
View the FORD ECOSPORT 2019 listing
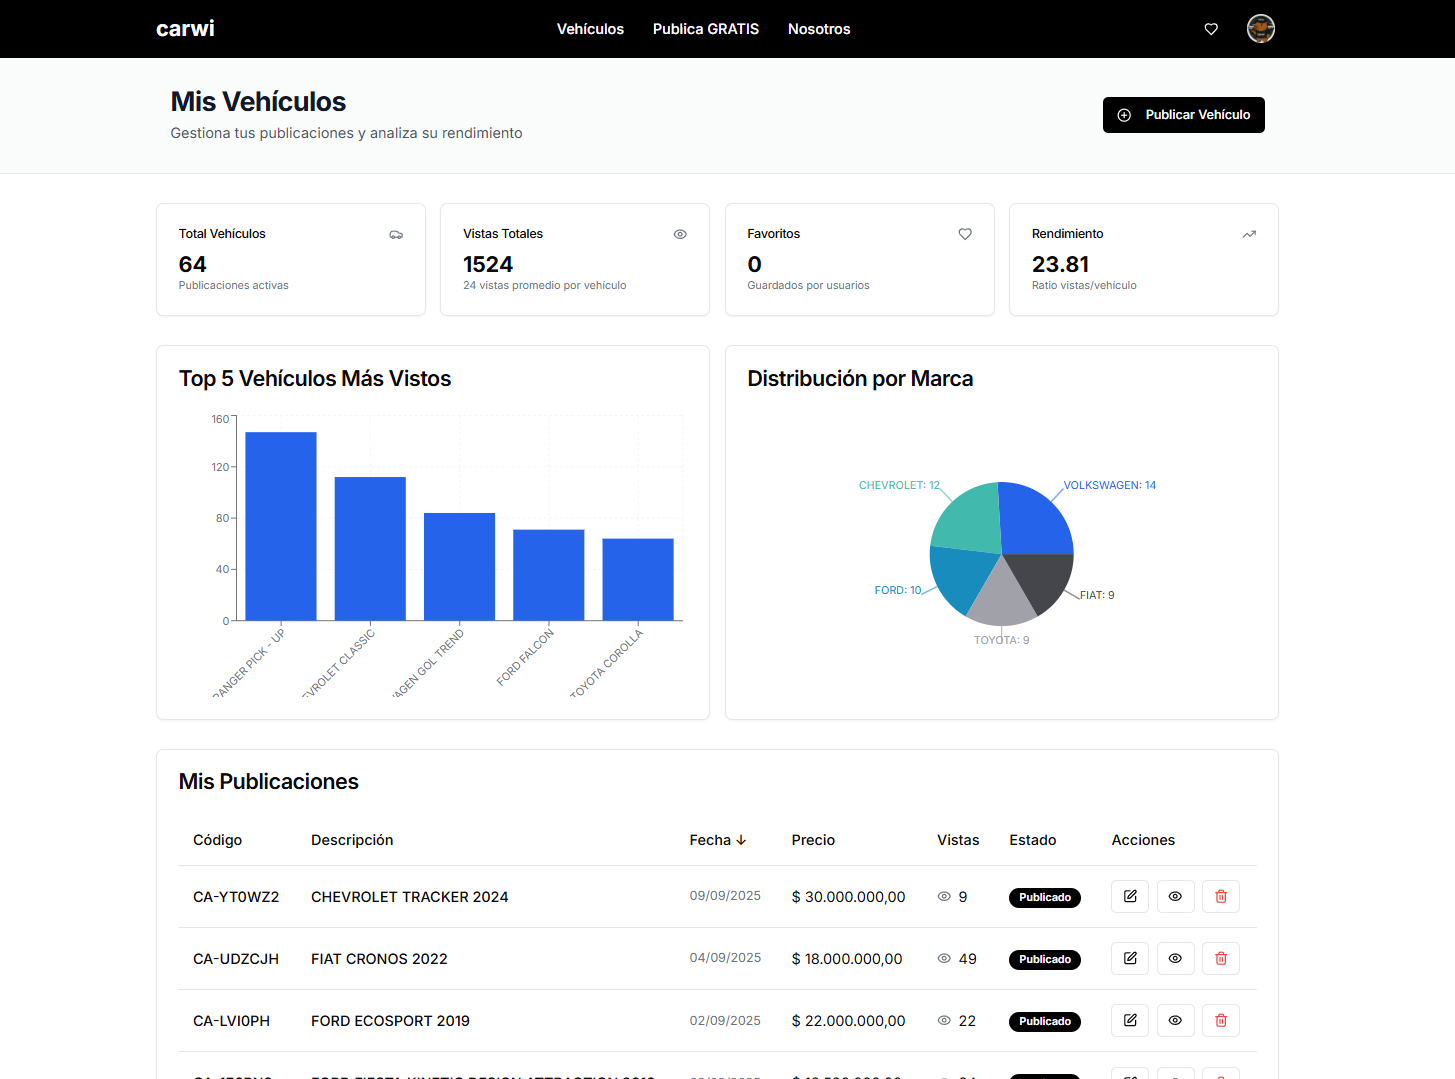[1176, 1021]
